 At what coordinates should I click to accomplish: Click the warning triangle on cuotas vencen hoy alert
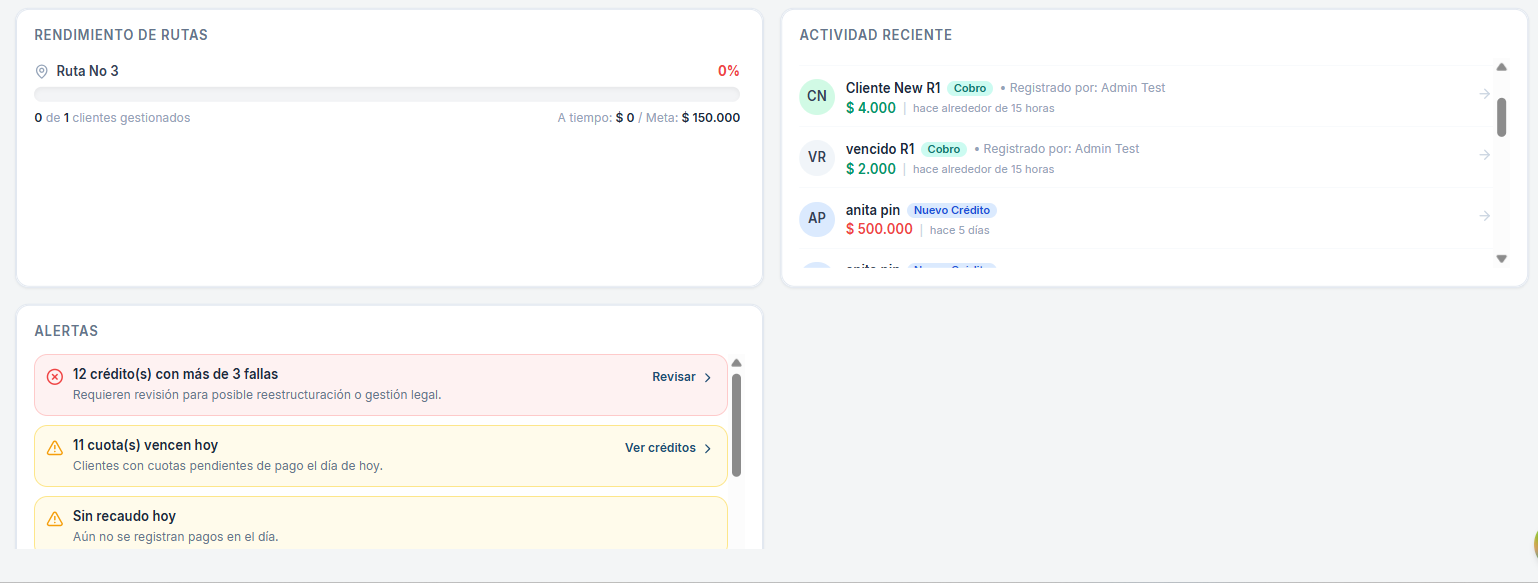(55, 447)
